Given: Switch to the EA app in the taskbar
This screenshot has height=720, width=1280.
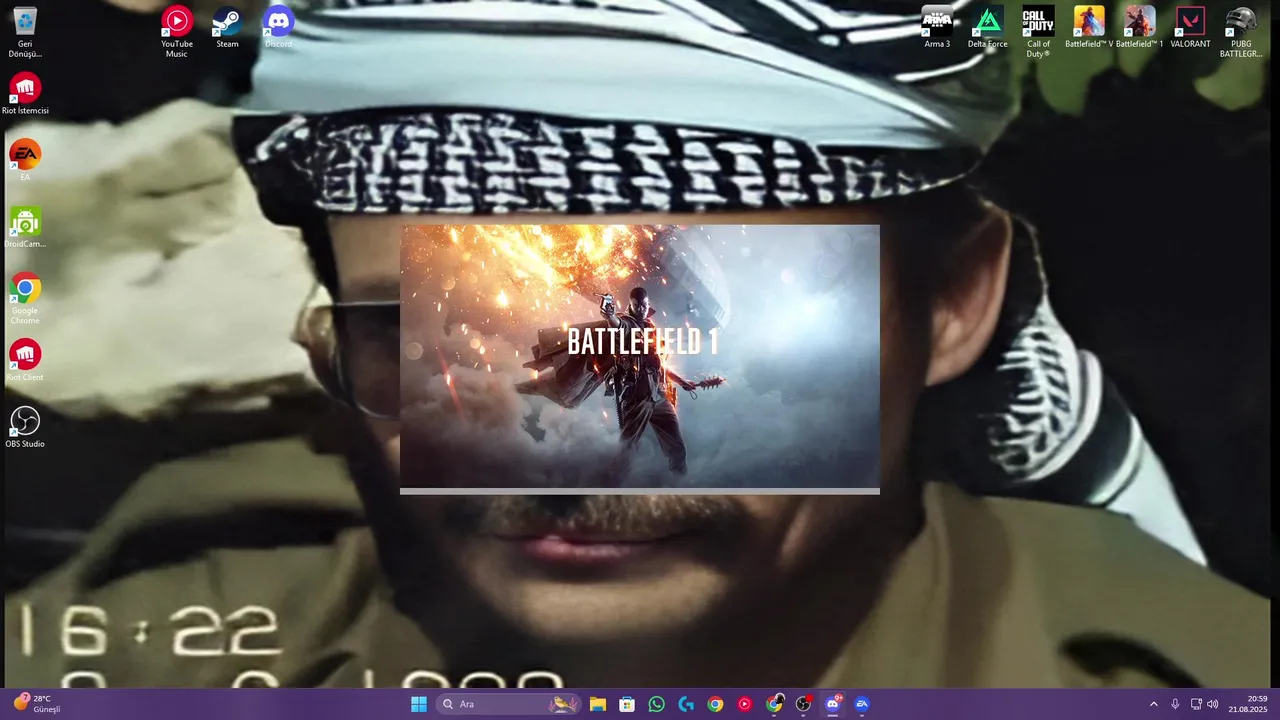Looking at the screenshot, I should click(862, 704).
